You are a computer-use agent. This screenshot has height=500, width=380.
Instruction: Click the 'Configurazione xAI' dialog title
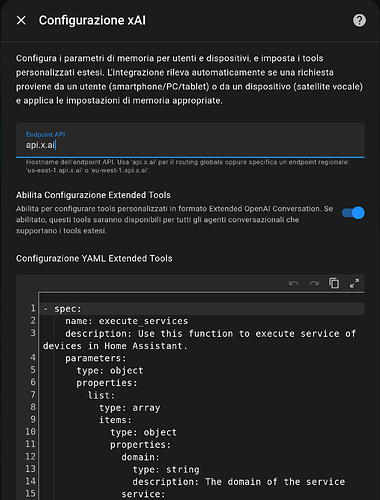[x=92, y=20]
